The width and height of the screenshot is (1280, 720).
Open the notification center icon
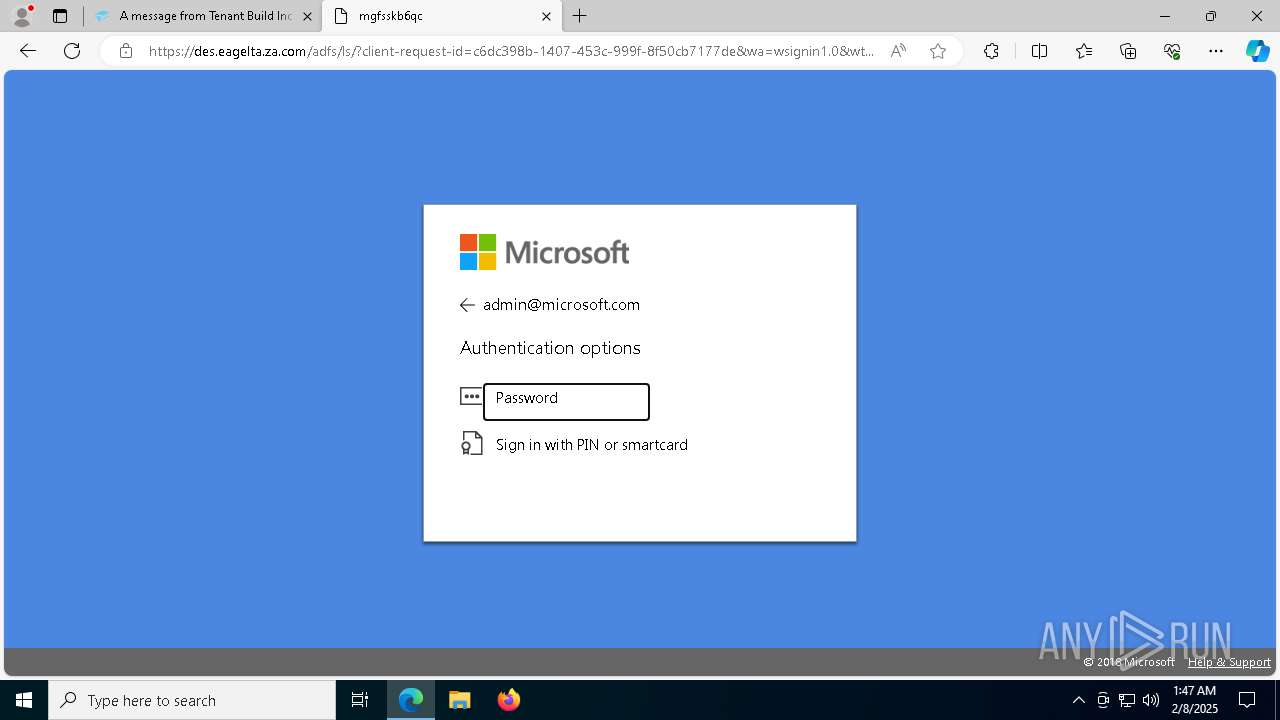coord(1247,700)
